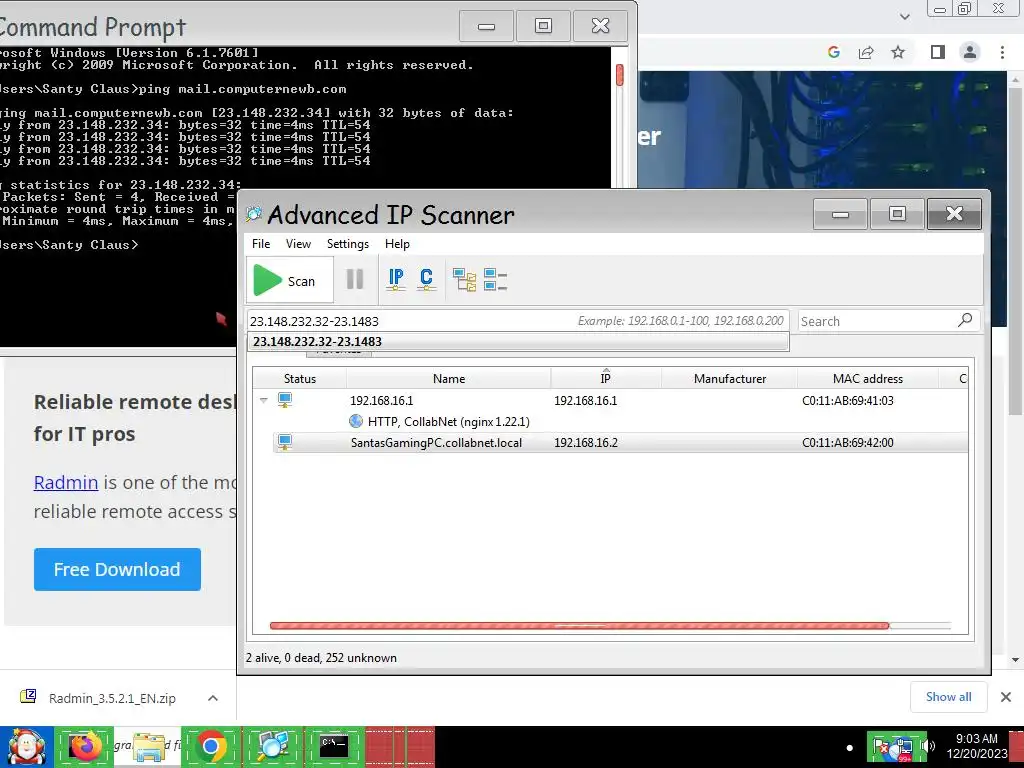Click MAC address C0:11:AB:69:42:00
This screenshot has width=1024, height=768.
coord(848,442)
